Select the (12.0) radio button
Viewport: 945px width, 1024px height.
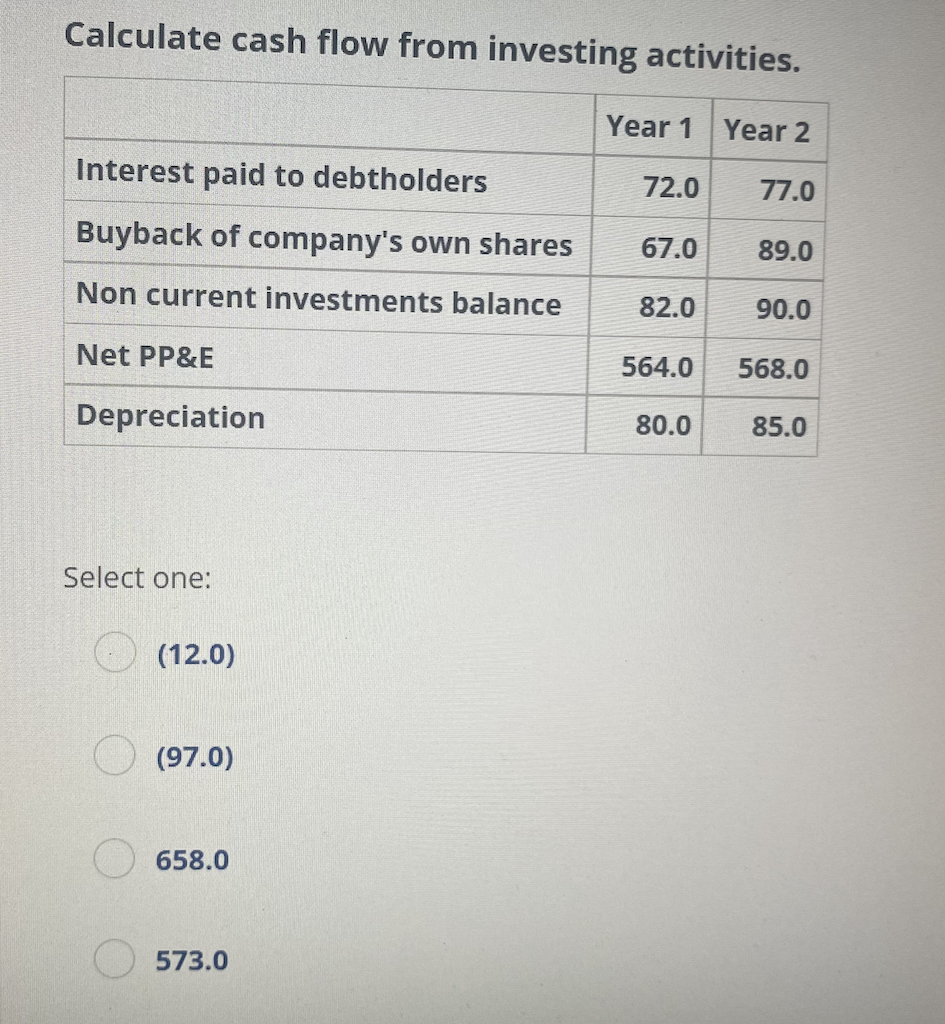(116, 655)
